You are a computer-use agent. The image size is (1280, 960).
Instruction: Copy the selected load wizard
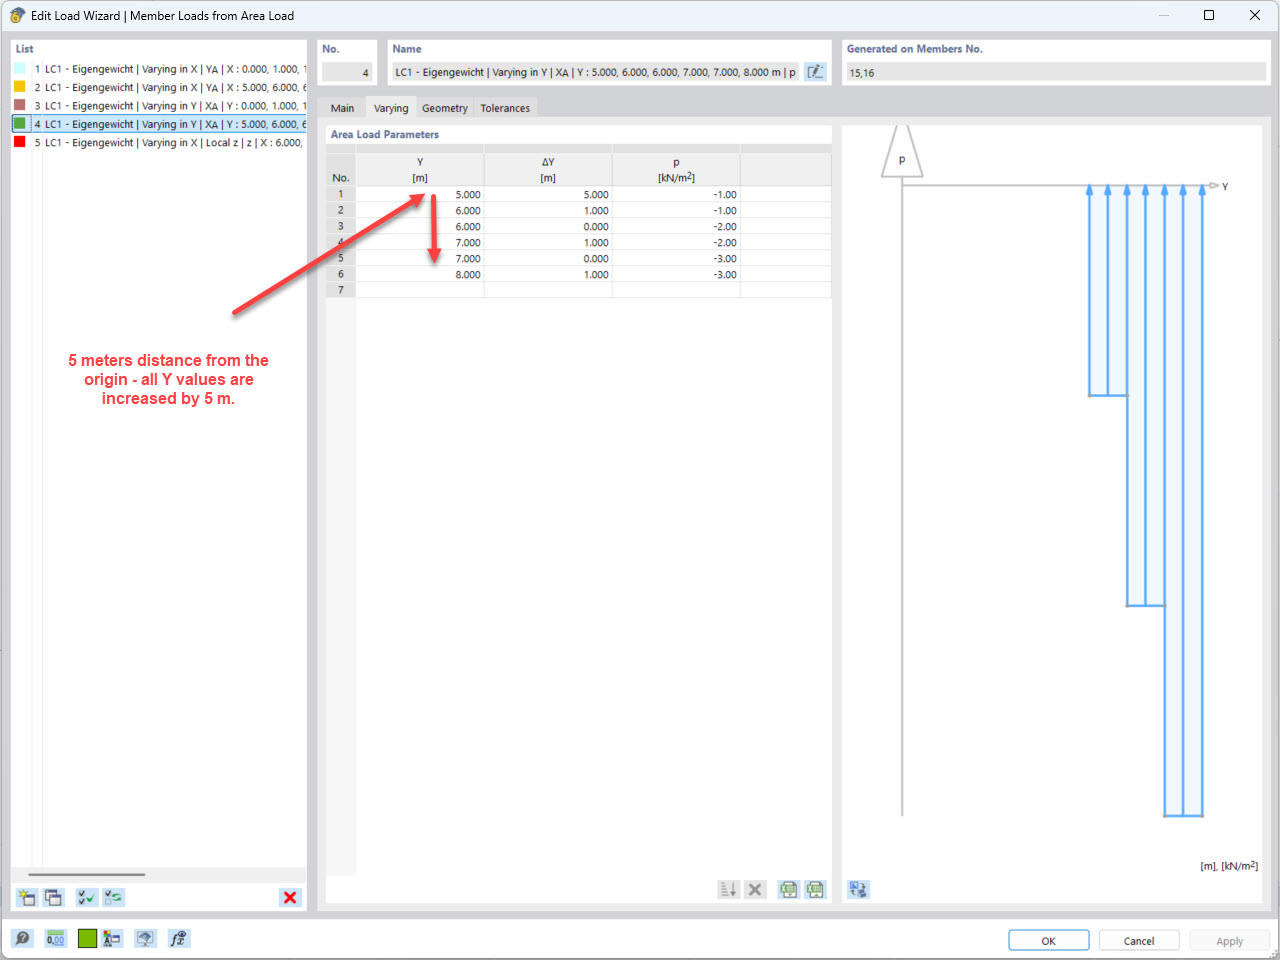53,897
